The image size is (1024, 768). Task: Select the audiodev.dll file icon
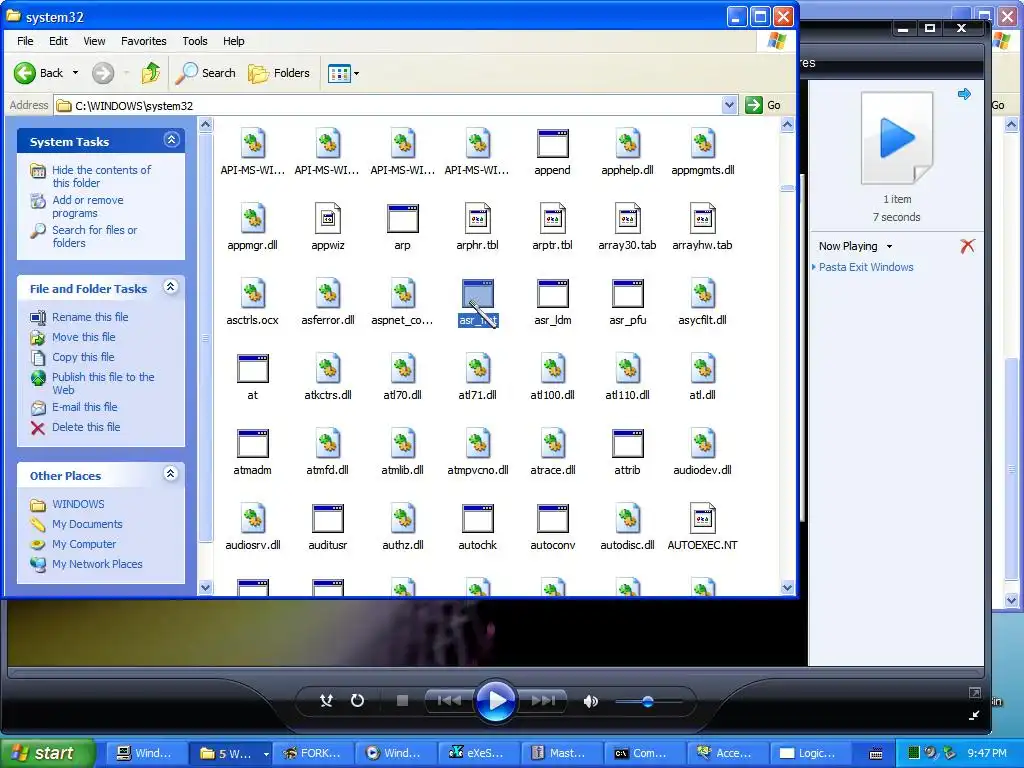tap(703, 444)
